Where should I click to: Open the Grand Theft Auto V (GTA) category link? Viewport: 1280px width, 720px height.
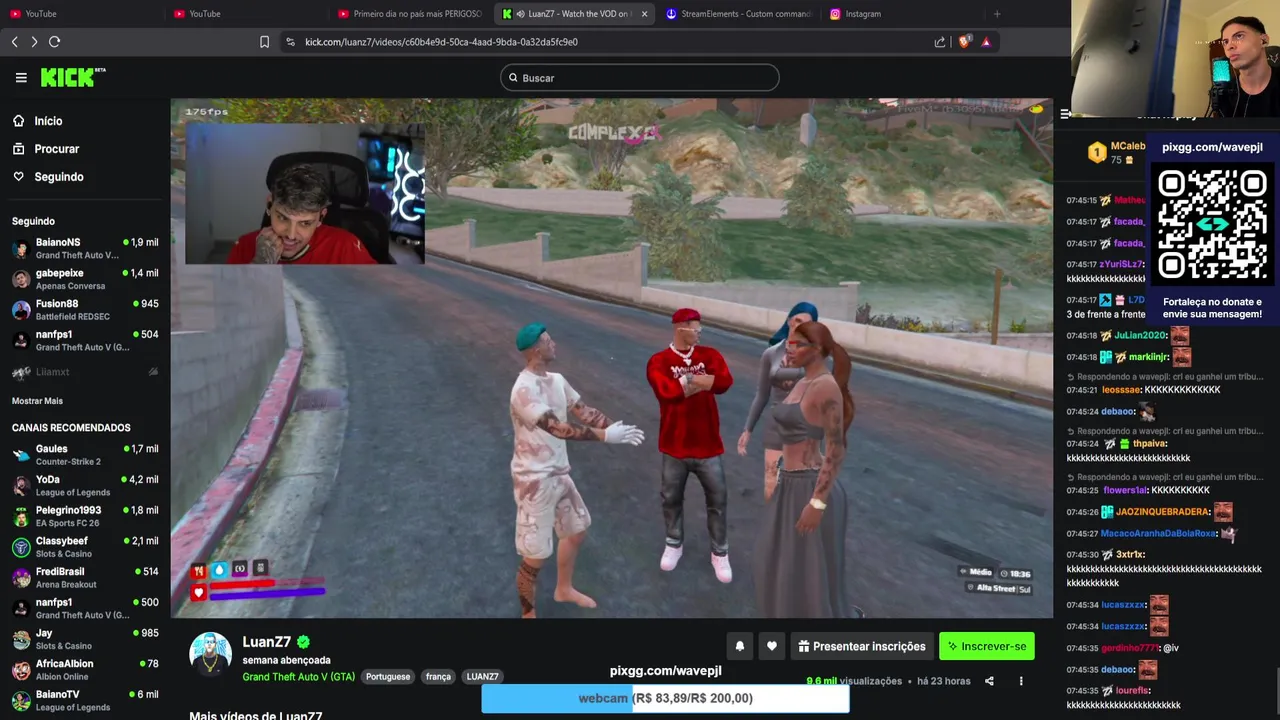point(299,677)
